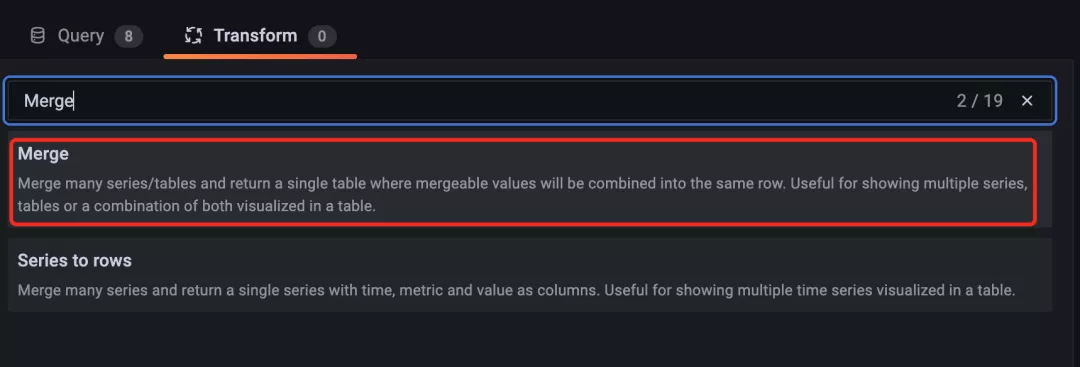Click the Merge transformation description text
The image size is (1080, 367).
tap(523, 196)
